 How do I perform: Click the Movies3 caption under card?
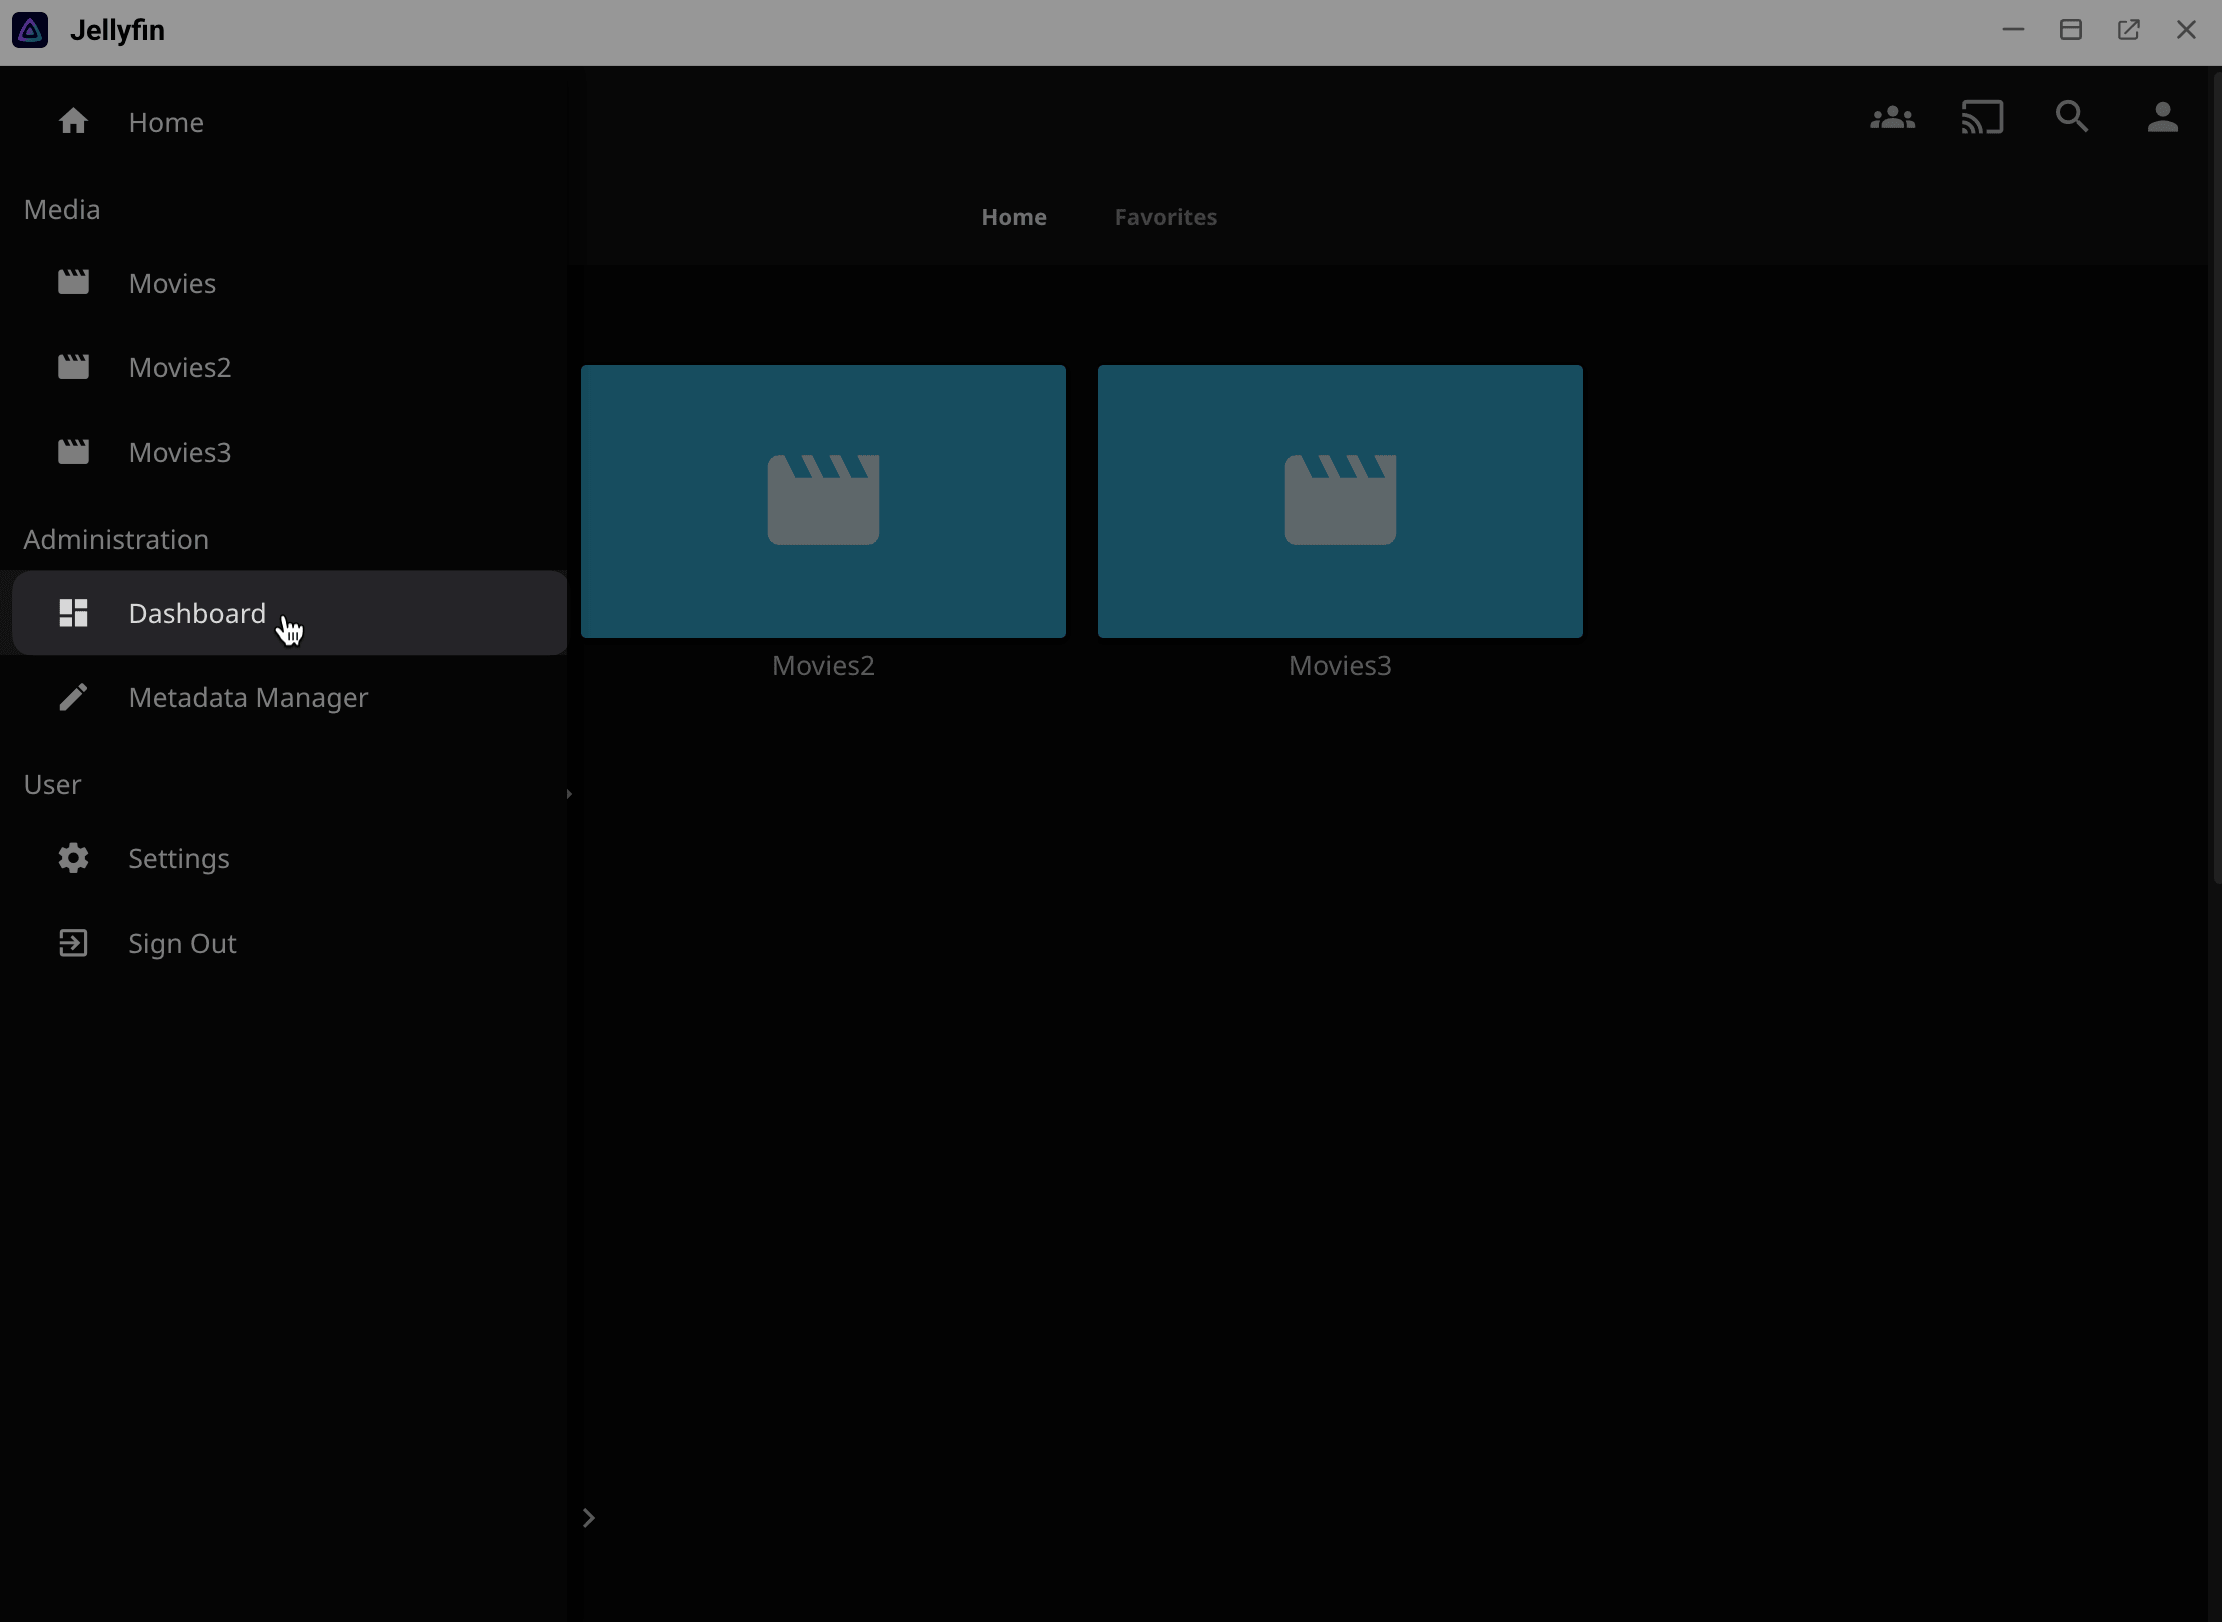[1340, 666]
